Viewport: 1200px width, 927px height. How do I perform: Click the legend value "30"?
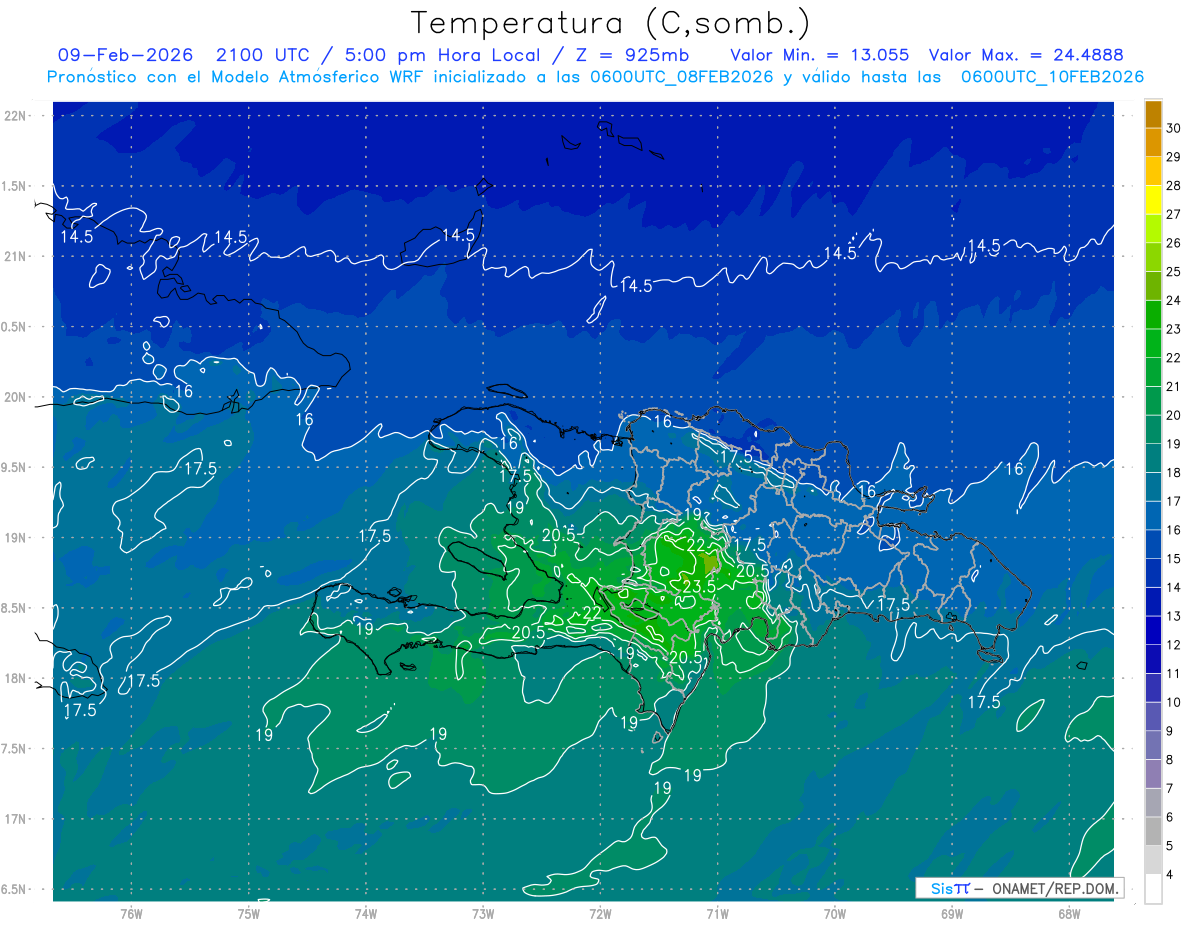click(x=1174, y=128)
